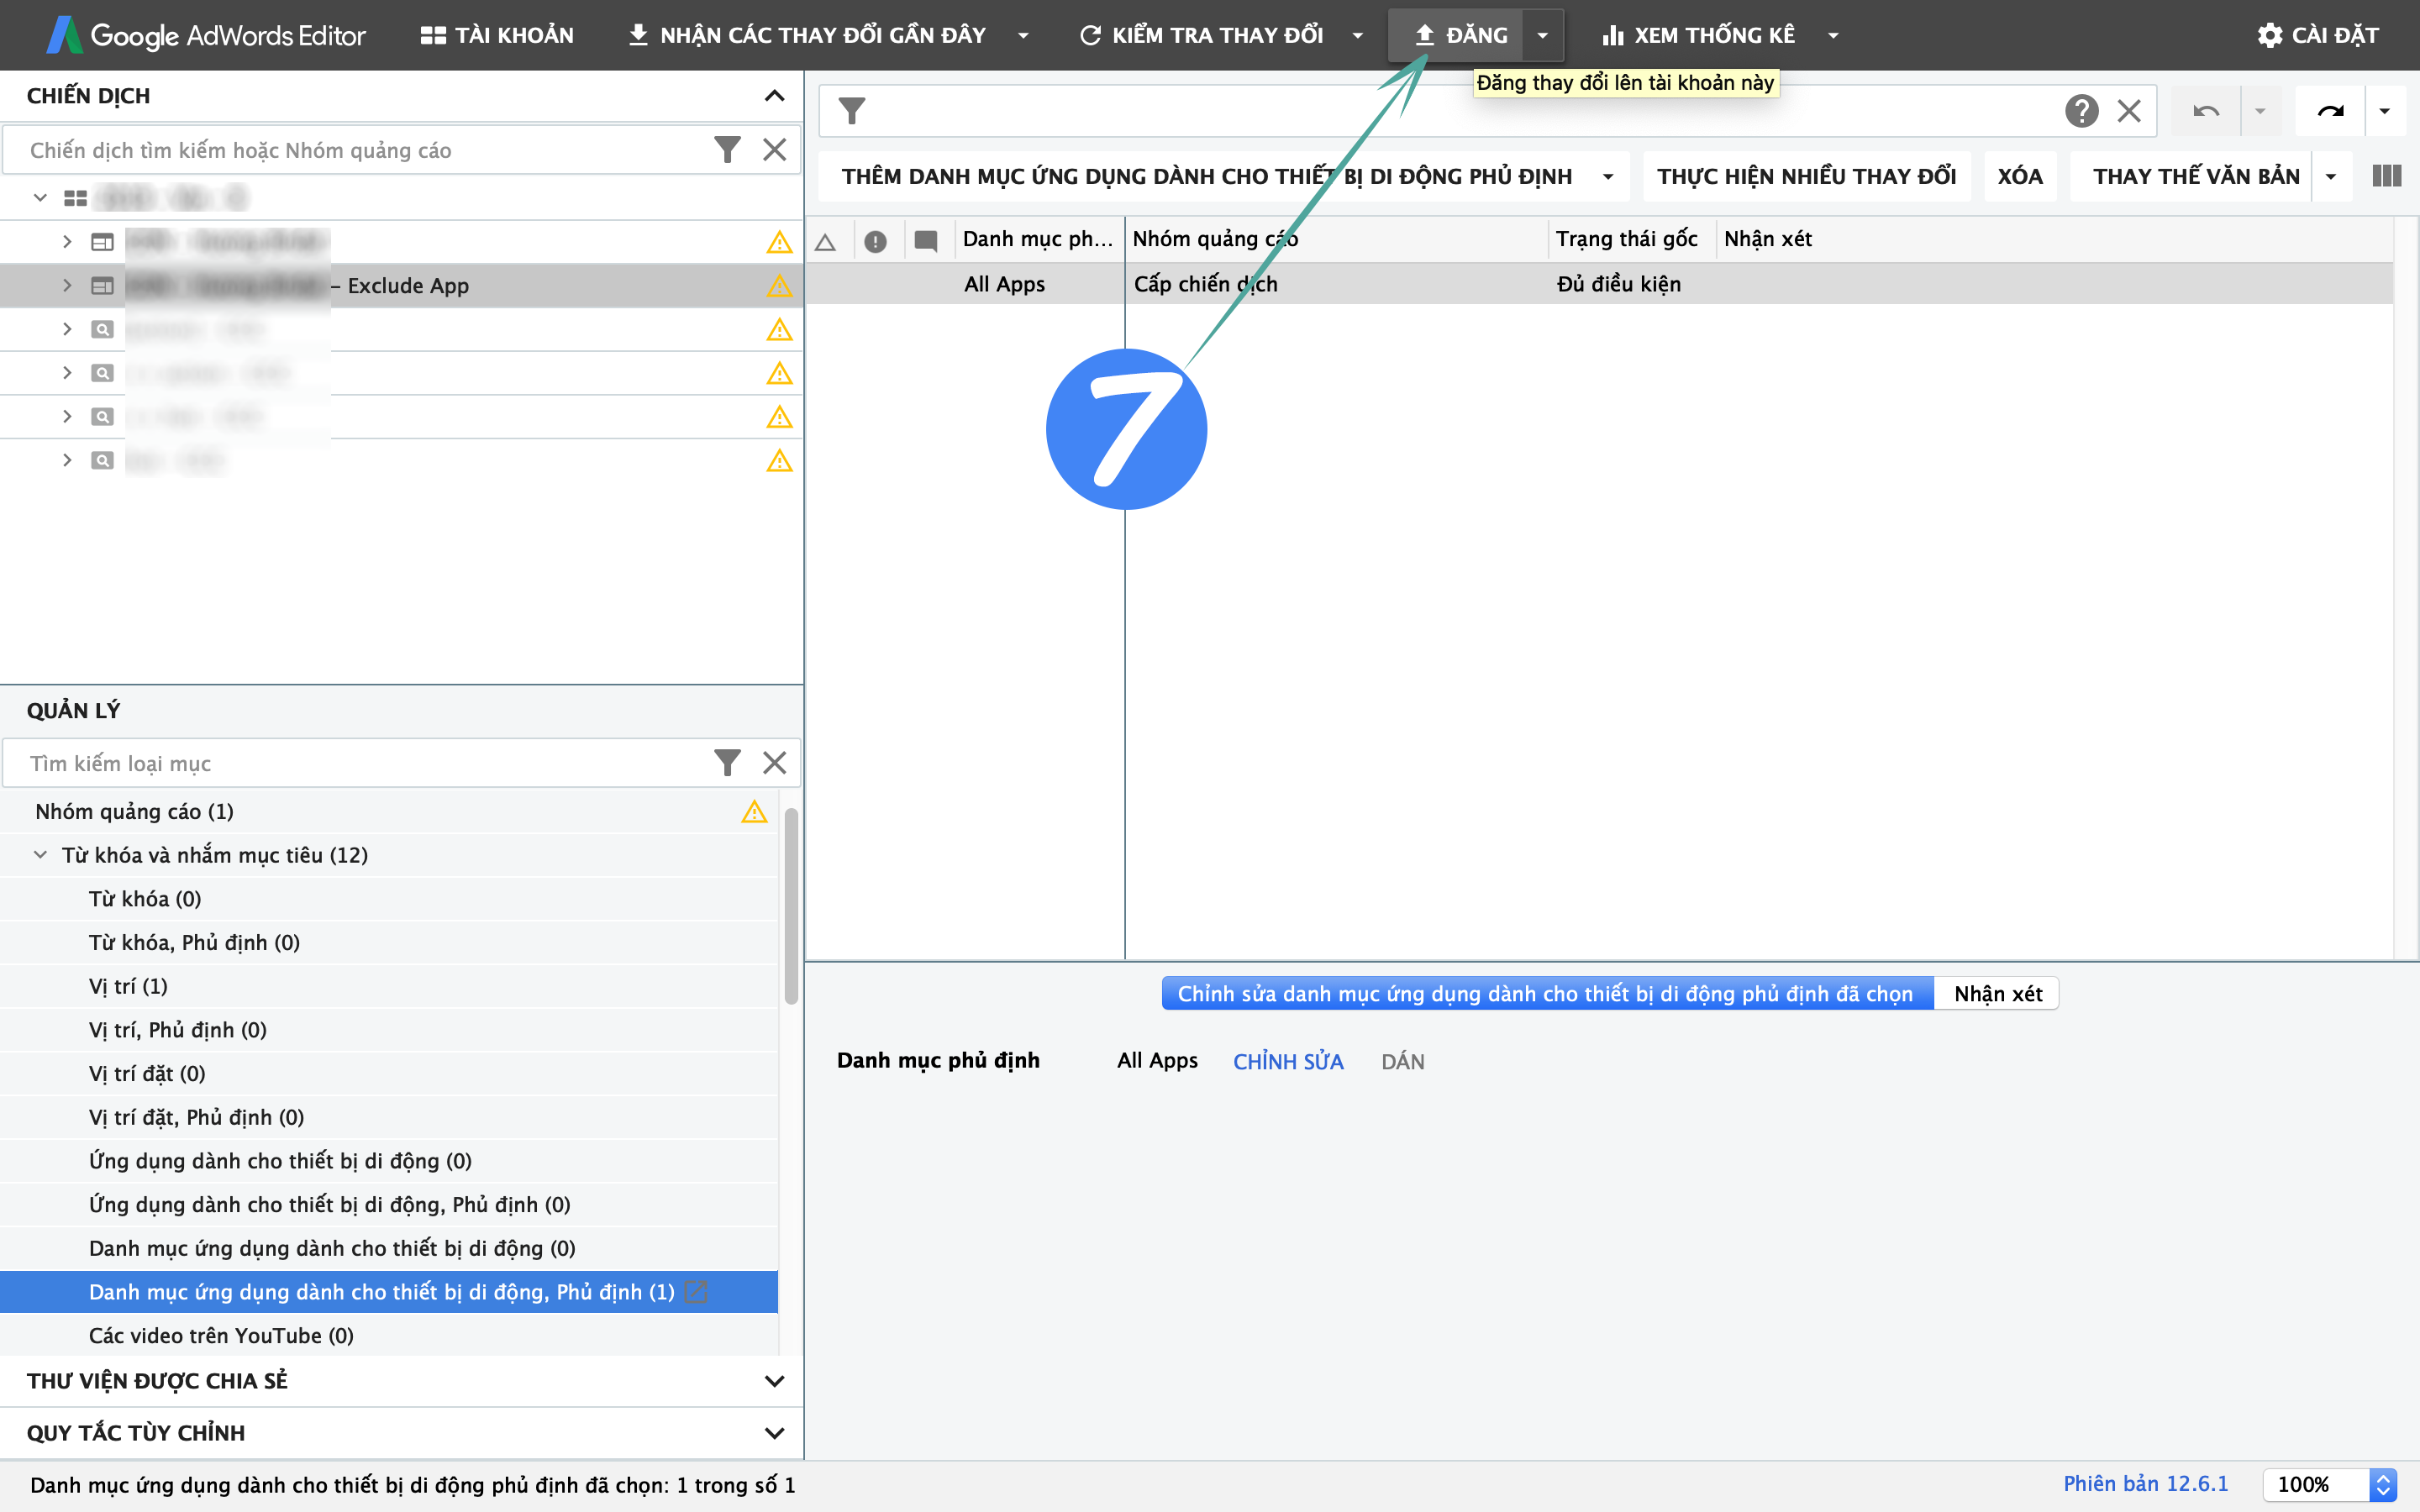Click Kiểm tra thay đổi button
This screenshot has height=1512, width=2420.
1202,35
